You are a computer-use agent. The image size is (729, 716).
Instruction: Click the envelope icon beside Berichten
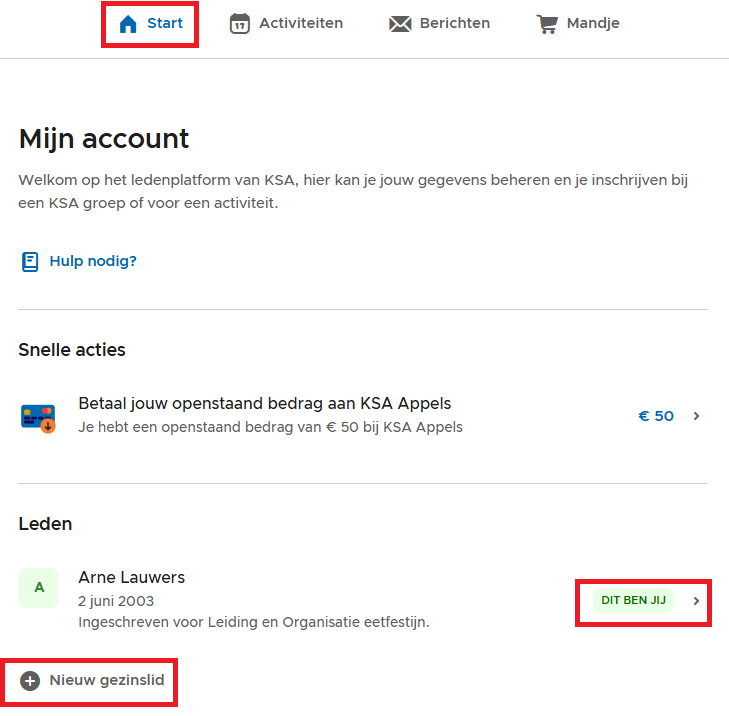click(400, 24)
